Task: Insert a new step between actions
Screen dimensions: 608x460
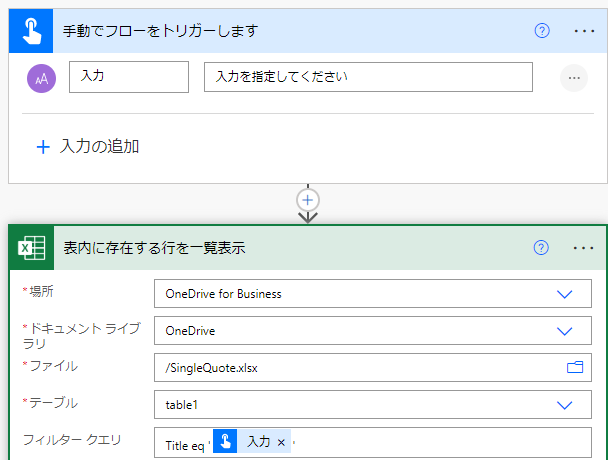Action: 307,201
